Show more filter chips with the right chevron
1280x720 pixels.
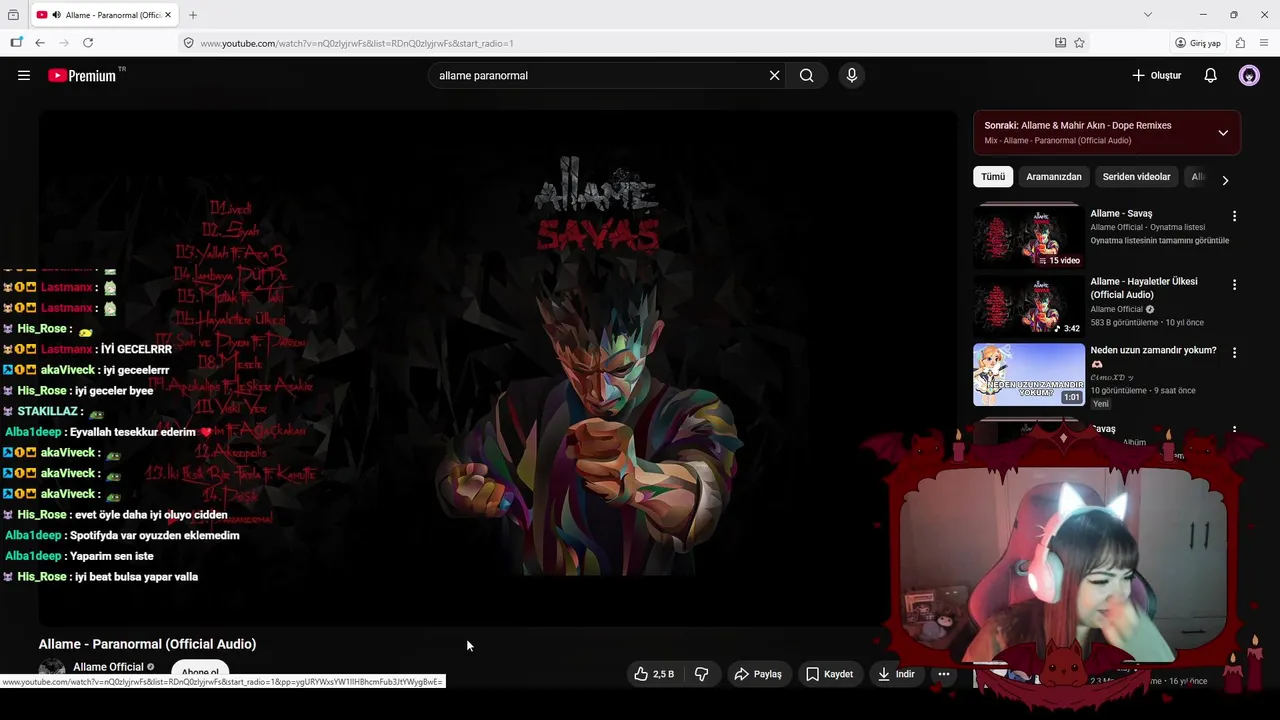pos(1225,180)
